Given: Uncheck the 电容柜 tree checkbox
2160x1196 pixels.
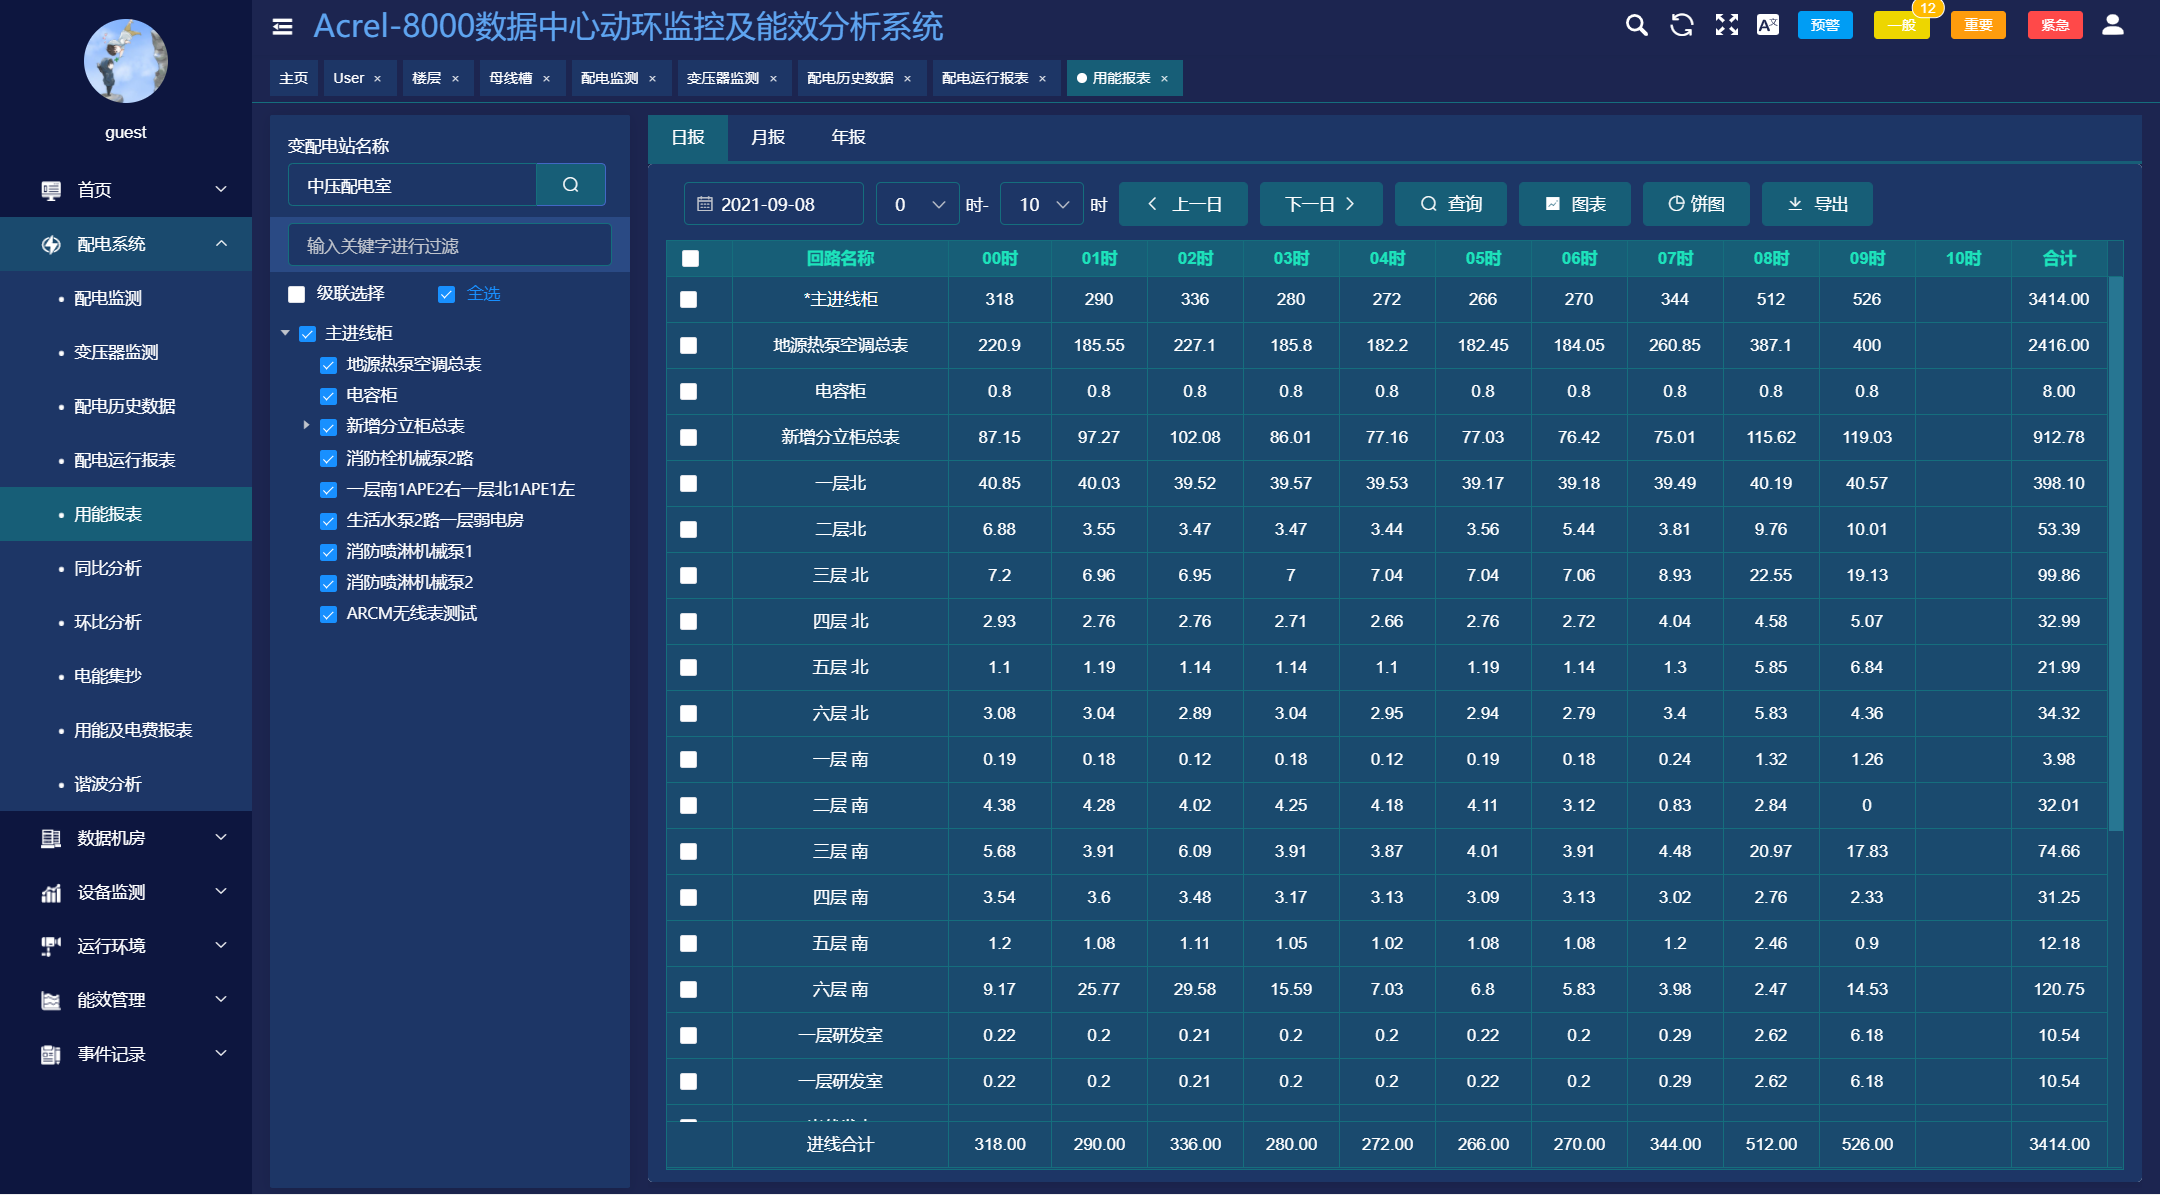Looking at the screenshot, I should click(328, 396).
